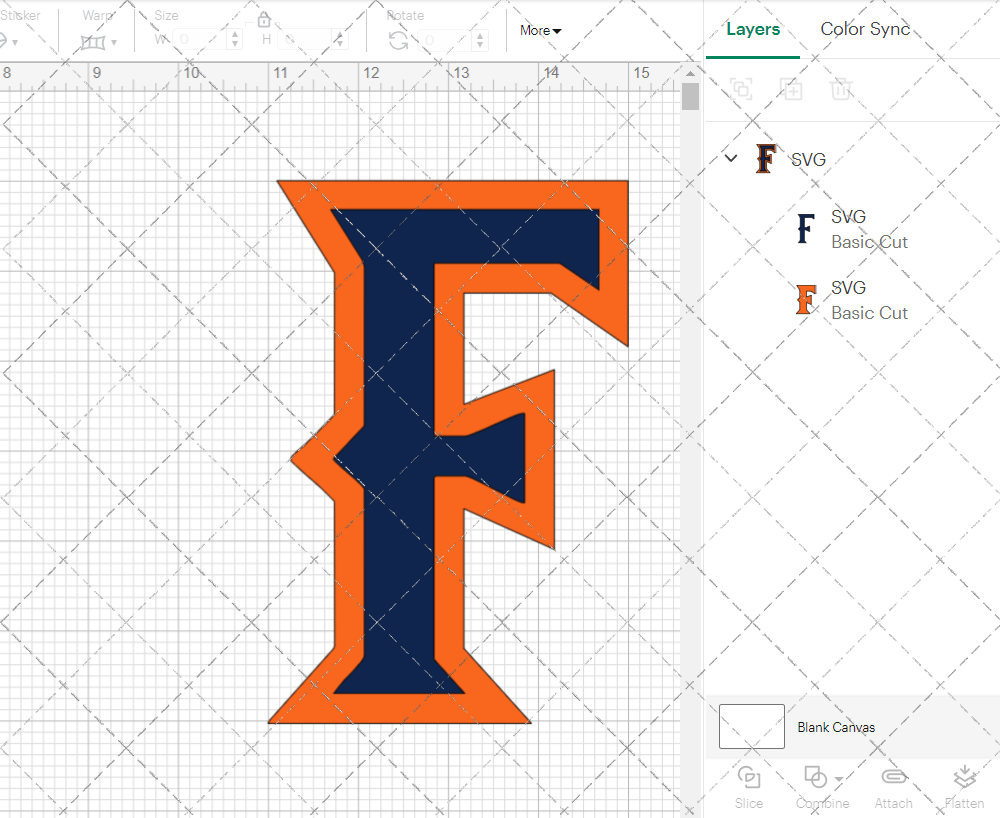Switch to the Color Sync tab
Viewport: 1000px width, 818px height.
click(865, 29)
